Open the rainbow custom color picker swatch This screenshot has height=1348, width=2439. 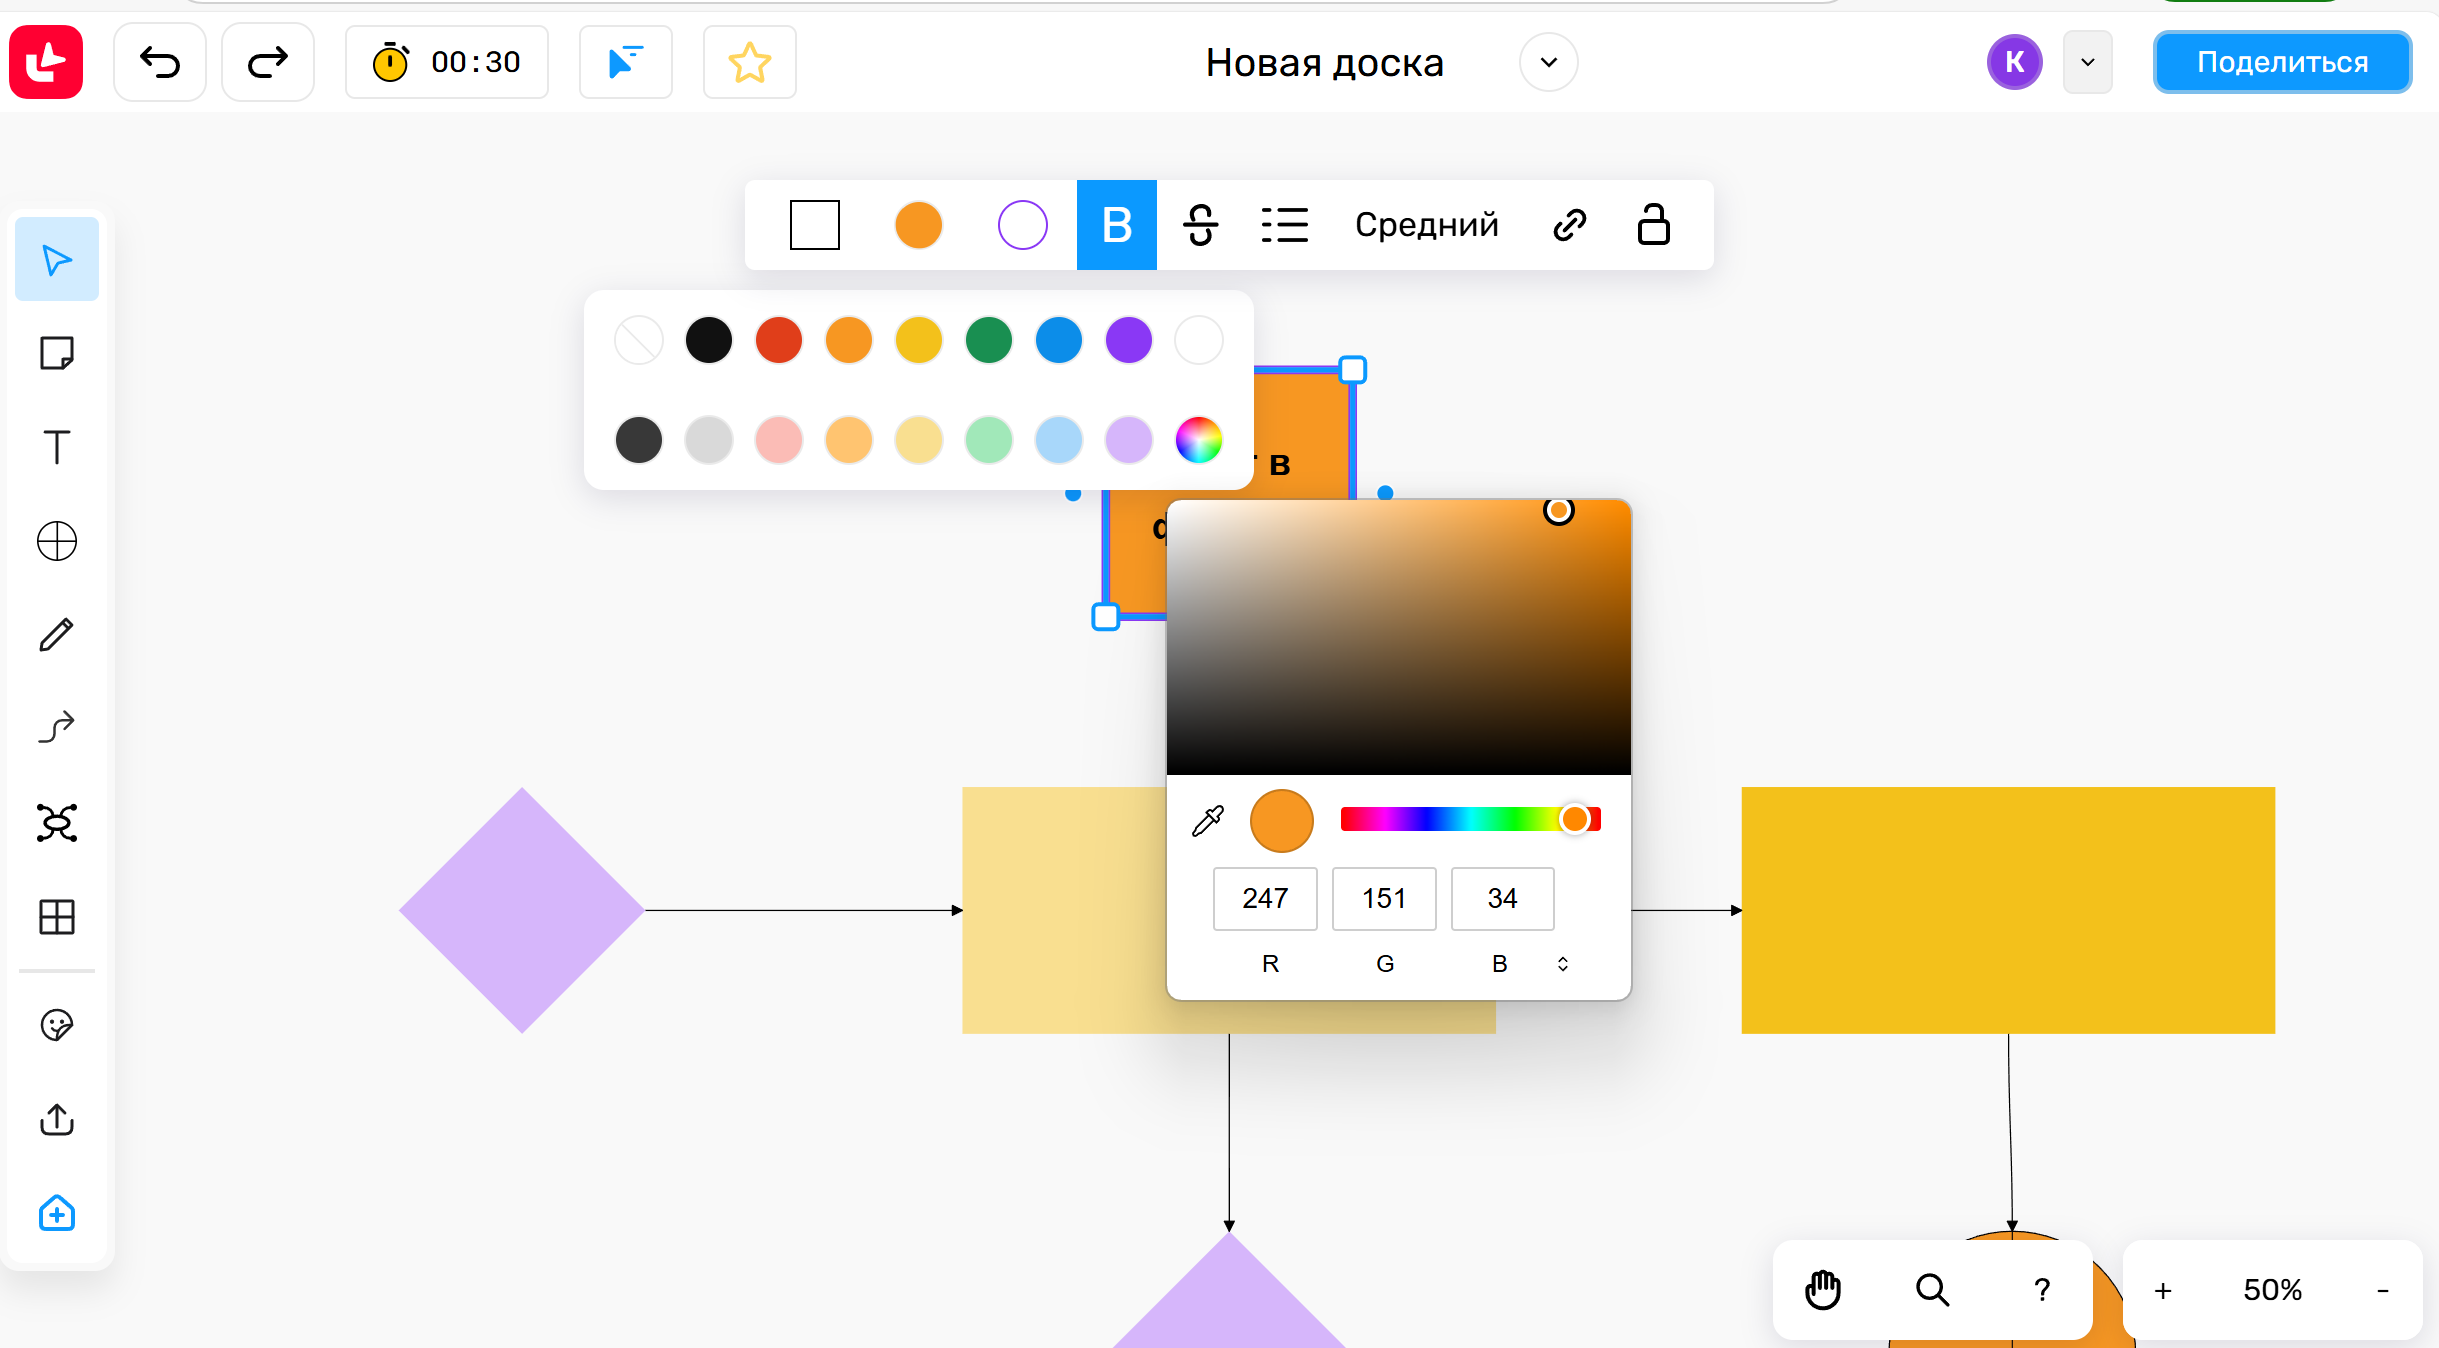(x=1199, y=440)
